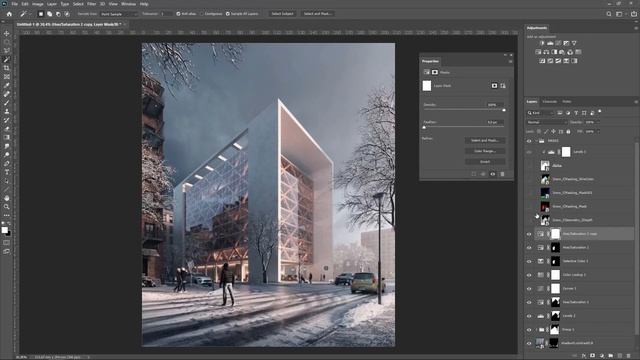Open the Magic Wand tool preset picker arrow
This screenshot has height=360, width=640.
[29, 14]
